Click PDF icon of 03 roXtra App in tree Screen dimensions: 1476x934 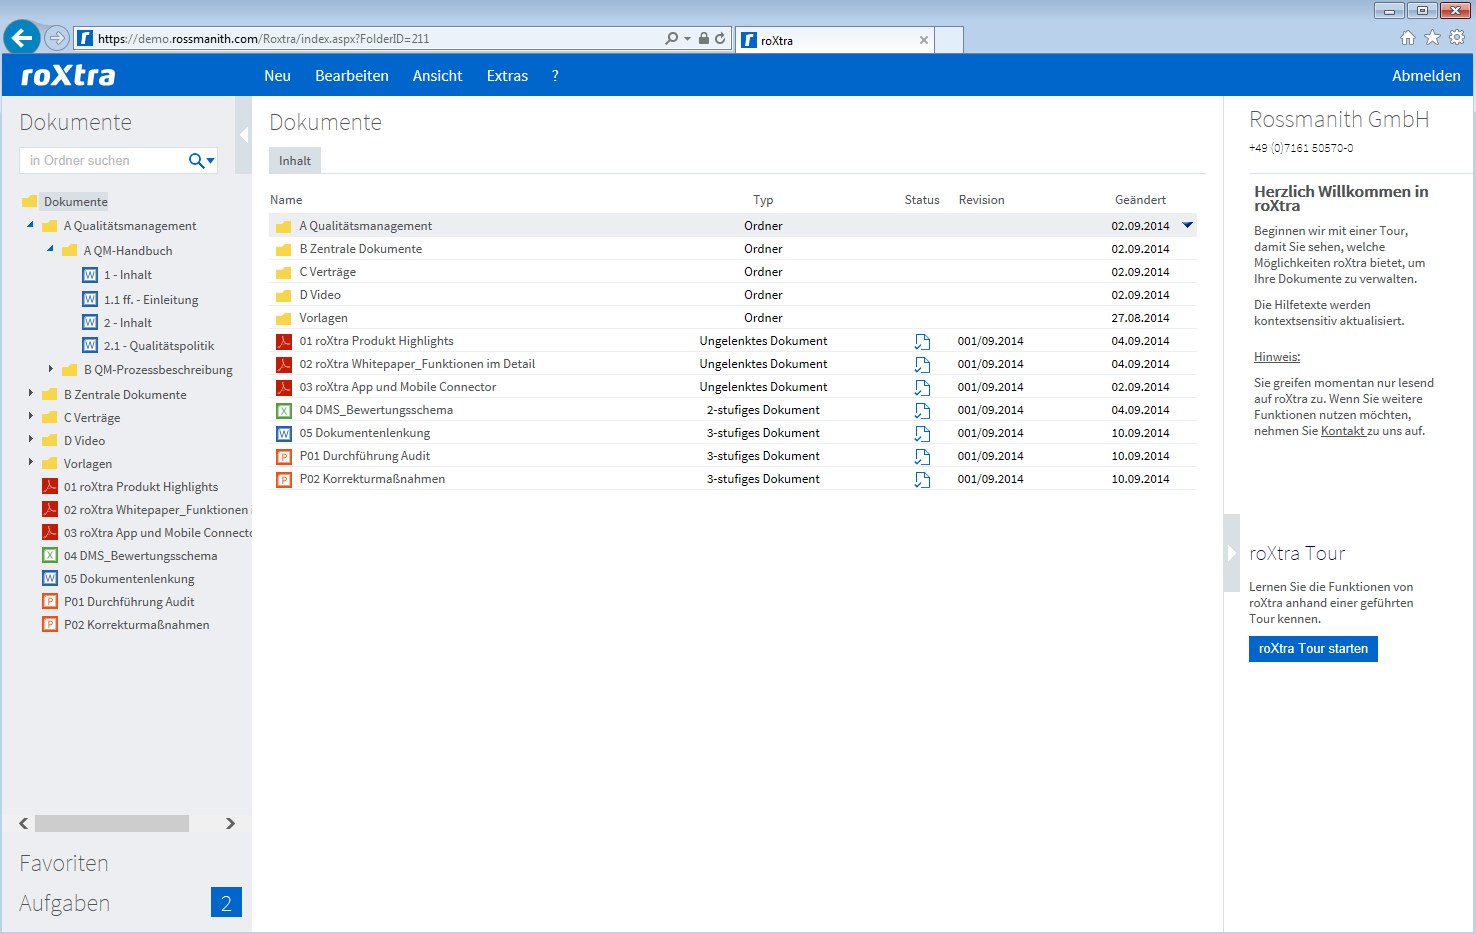[50, 533]
